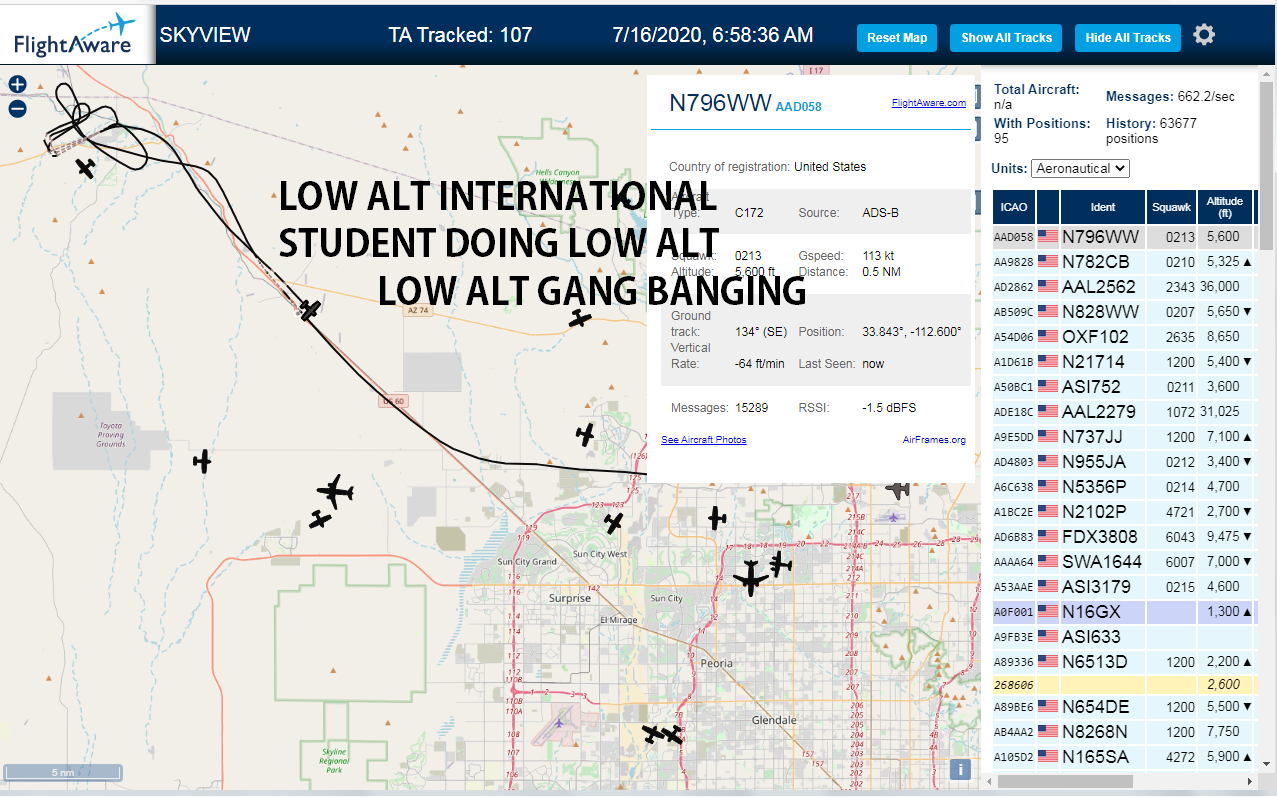The width and height of the screenshot is (1277, 797).
Task: Click the Position value 33.843°, -112.600°
Action: tap(912, 332)
